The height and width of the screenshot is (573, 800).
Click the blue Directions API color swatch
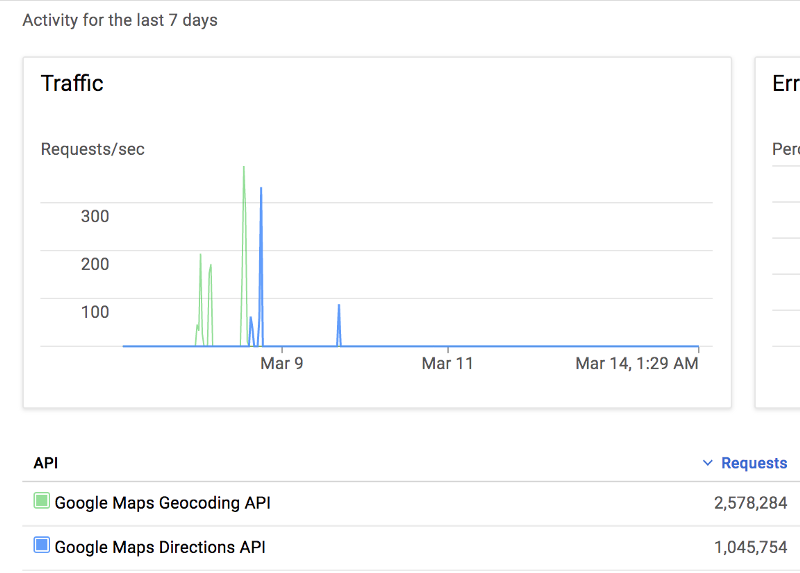click(x=41, y=545)
